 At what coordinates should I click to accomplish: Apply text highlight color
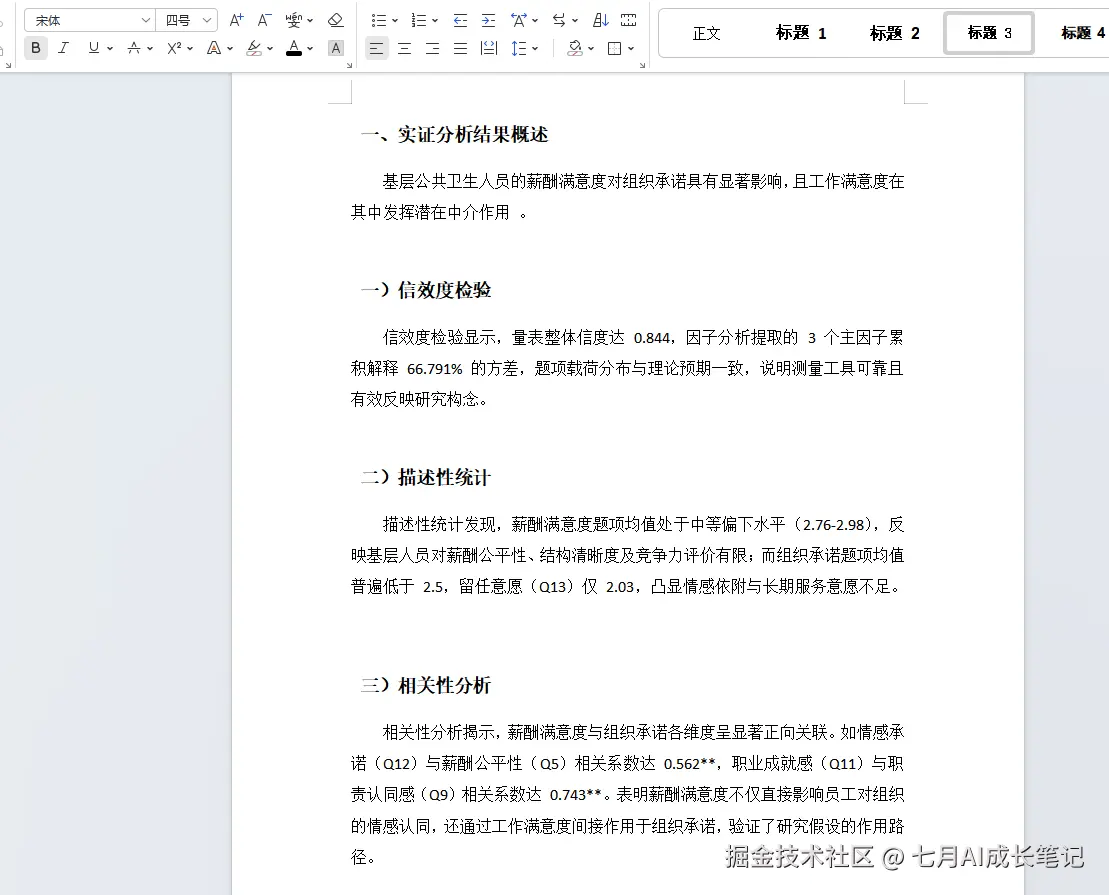tap(253, 48)
